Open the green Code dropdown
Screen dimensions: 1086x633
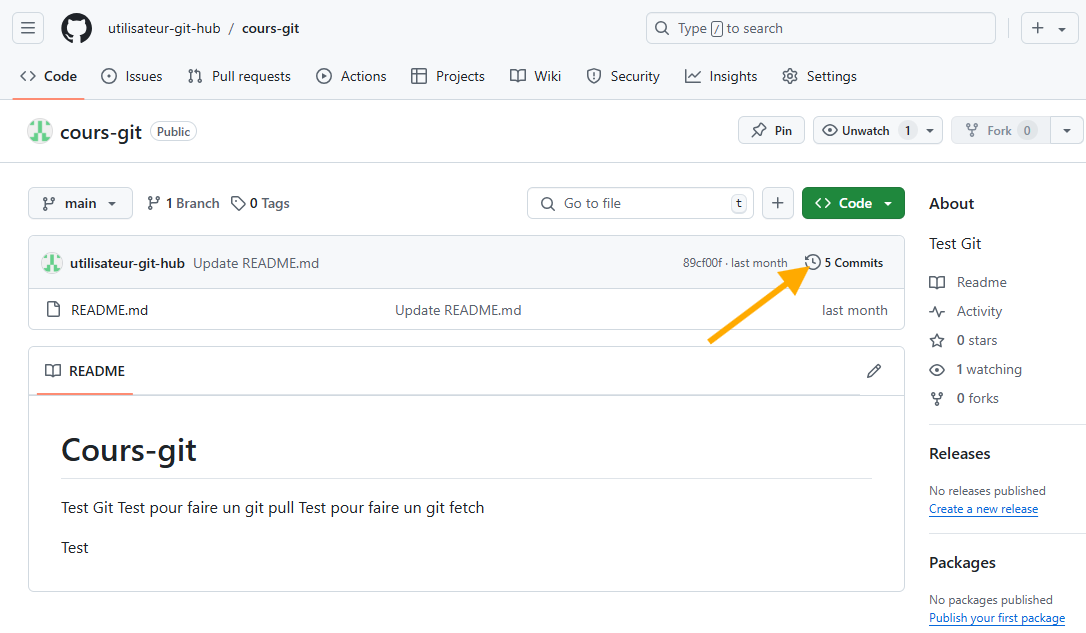[x=852, y=203]
